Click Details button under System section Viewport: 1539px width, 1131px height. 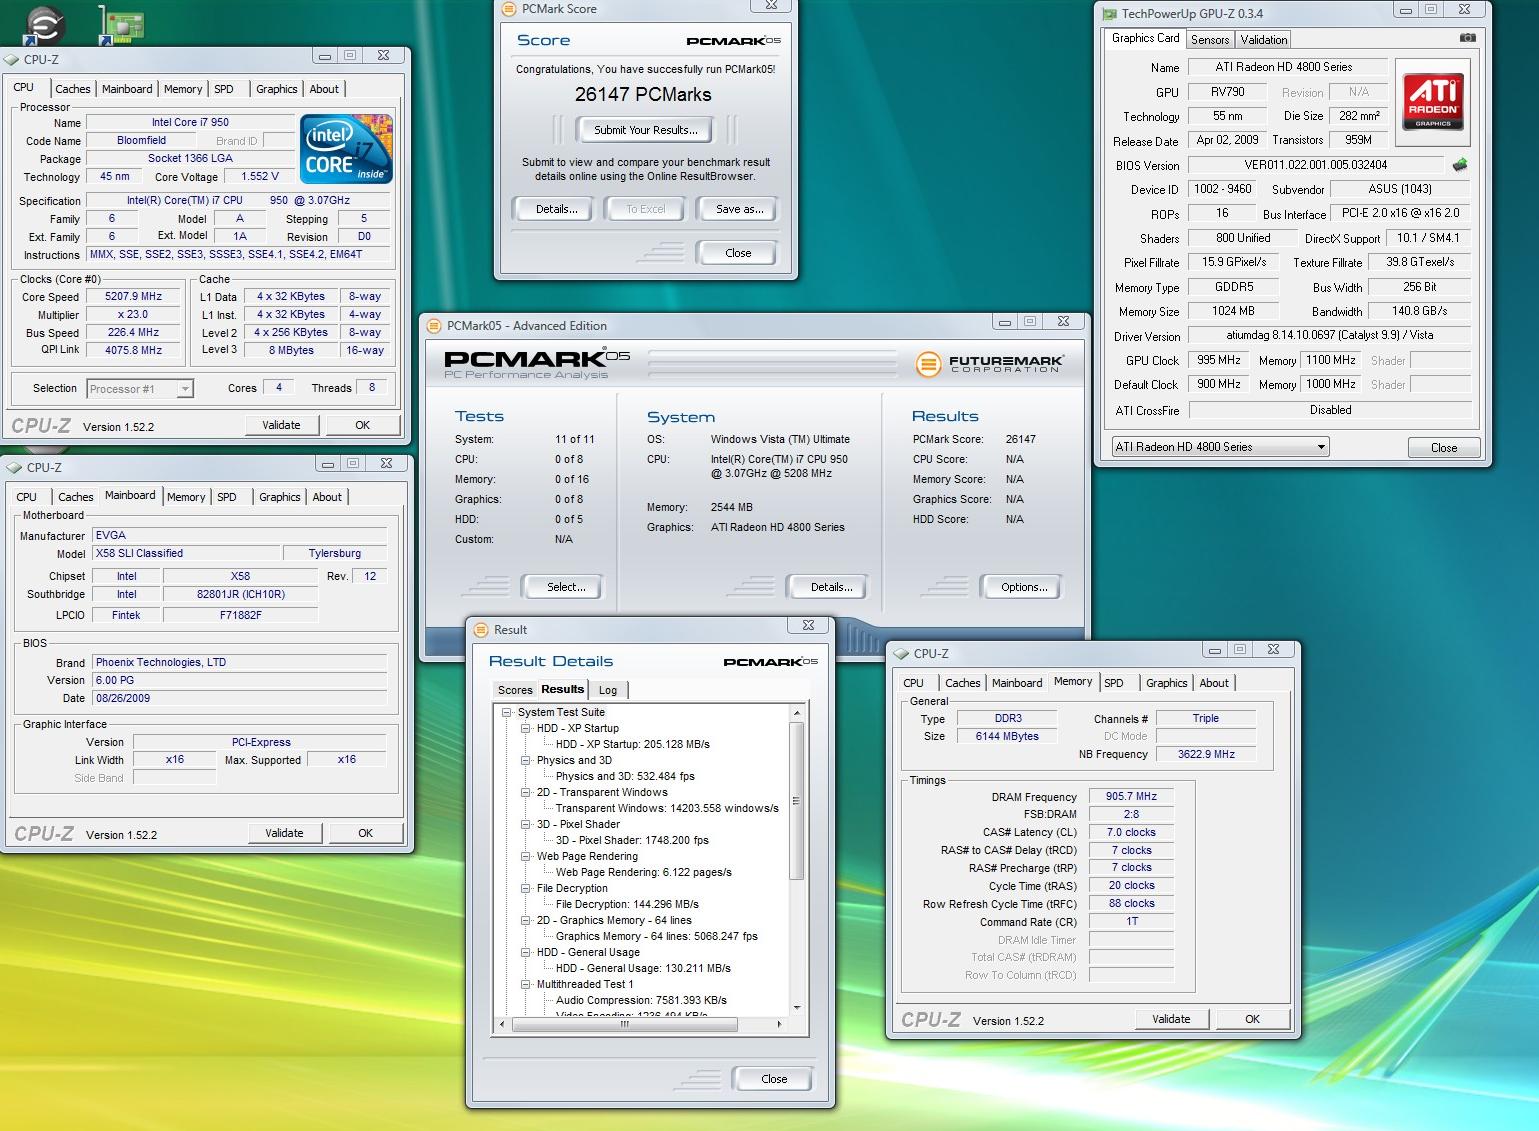pos(831,587)
